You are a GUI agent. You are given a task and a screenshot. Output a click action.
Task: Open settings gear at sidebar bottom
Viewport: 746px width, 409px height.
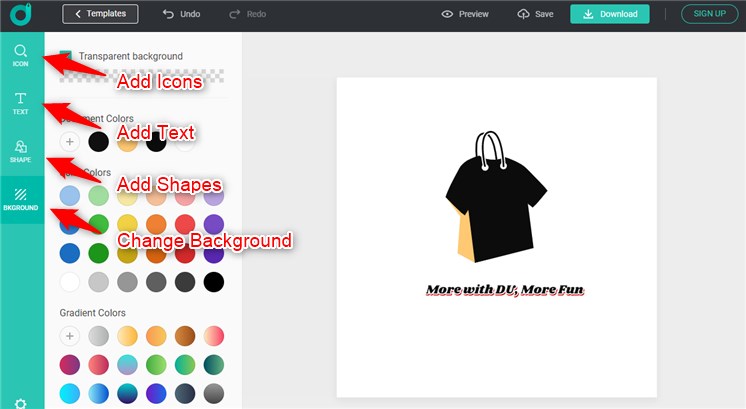coord(20,402)
